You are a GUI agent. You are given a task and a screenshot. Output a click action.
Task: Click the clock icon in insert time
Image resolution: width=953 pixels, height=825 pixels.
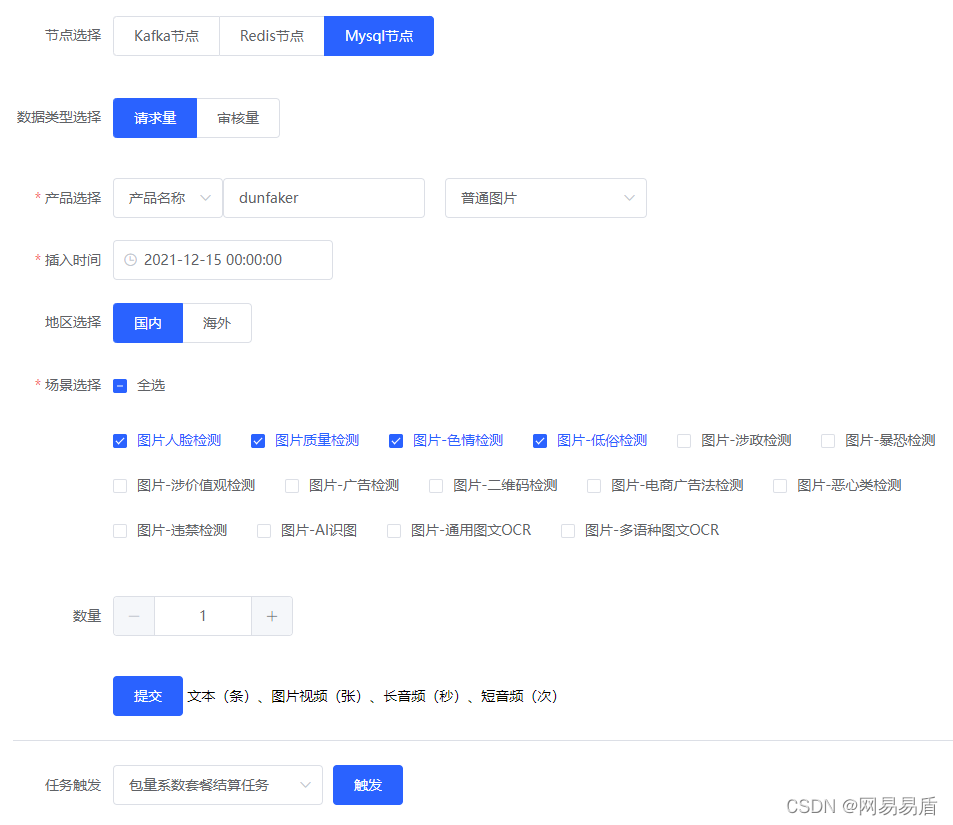tap(131, 260)
